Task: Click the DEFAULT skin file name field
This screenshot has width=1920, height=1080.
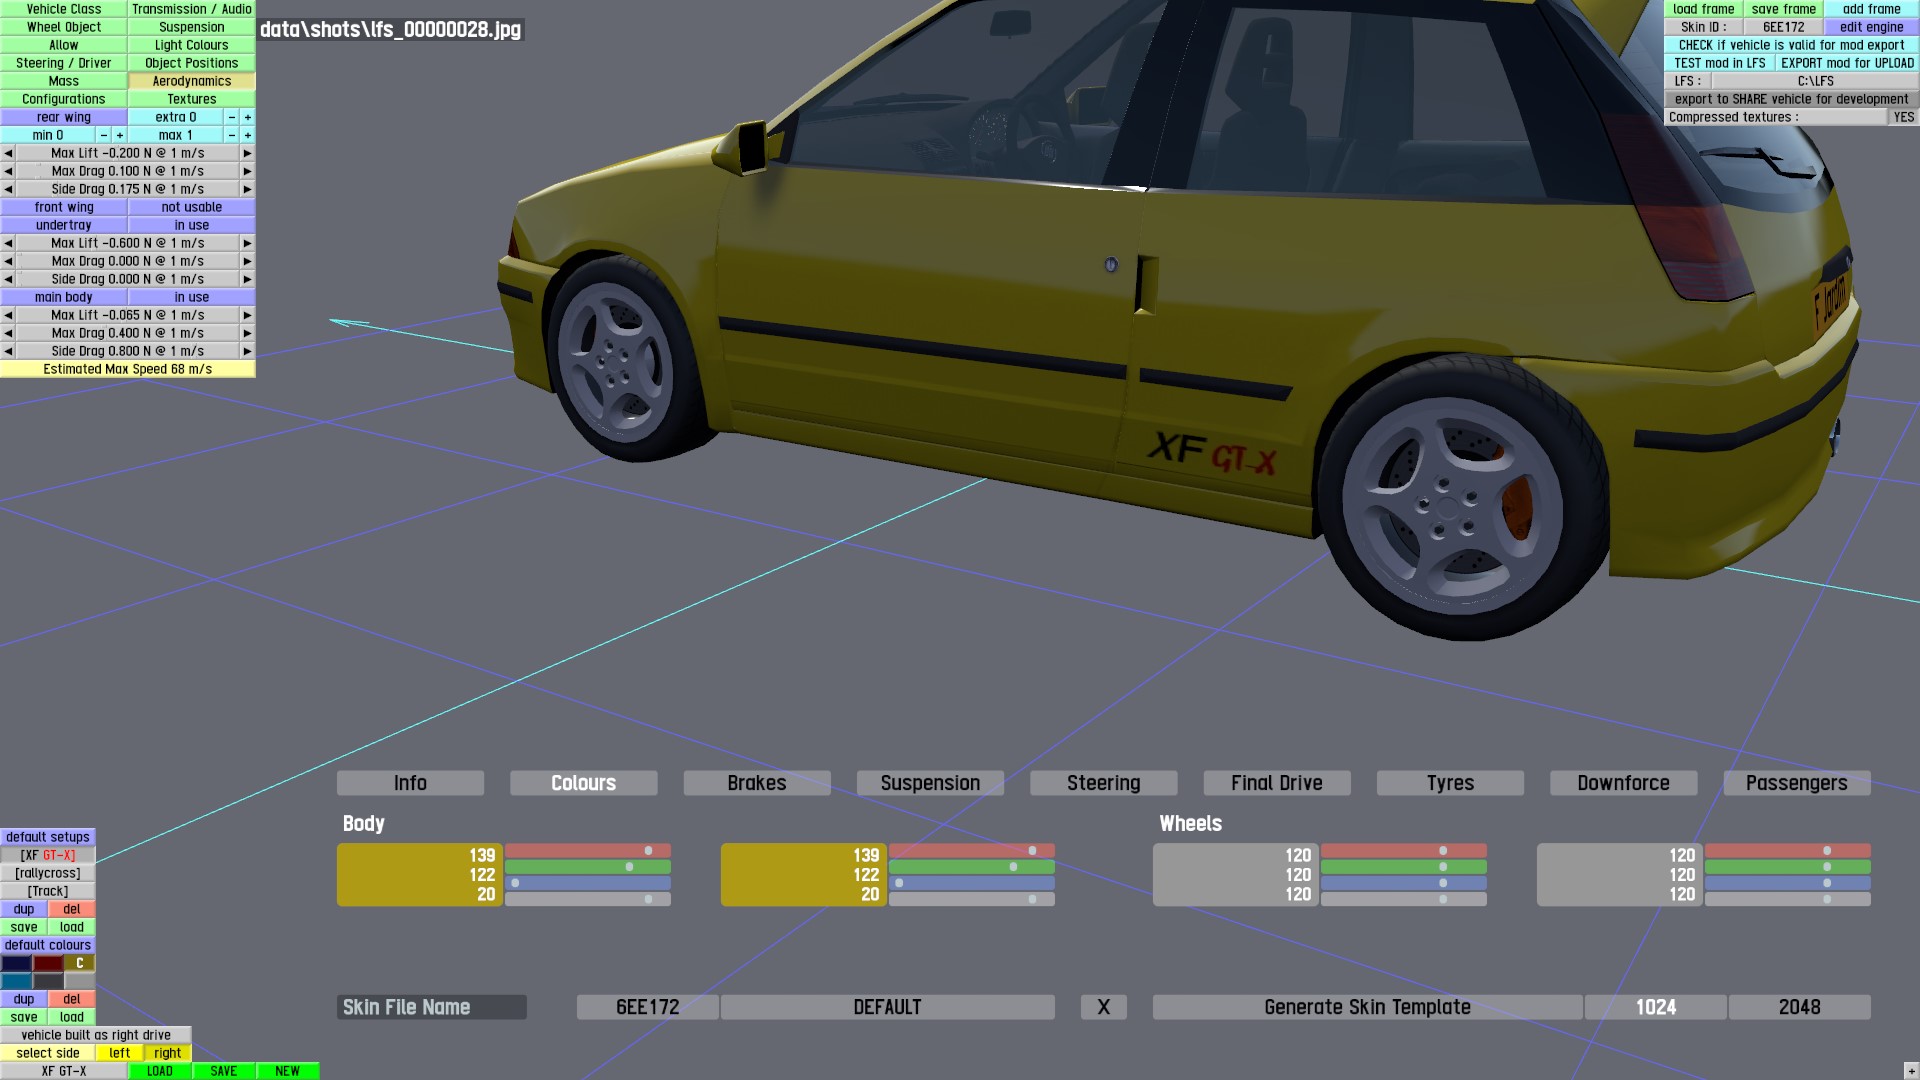Action: coord(887,1007)
